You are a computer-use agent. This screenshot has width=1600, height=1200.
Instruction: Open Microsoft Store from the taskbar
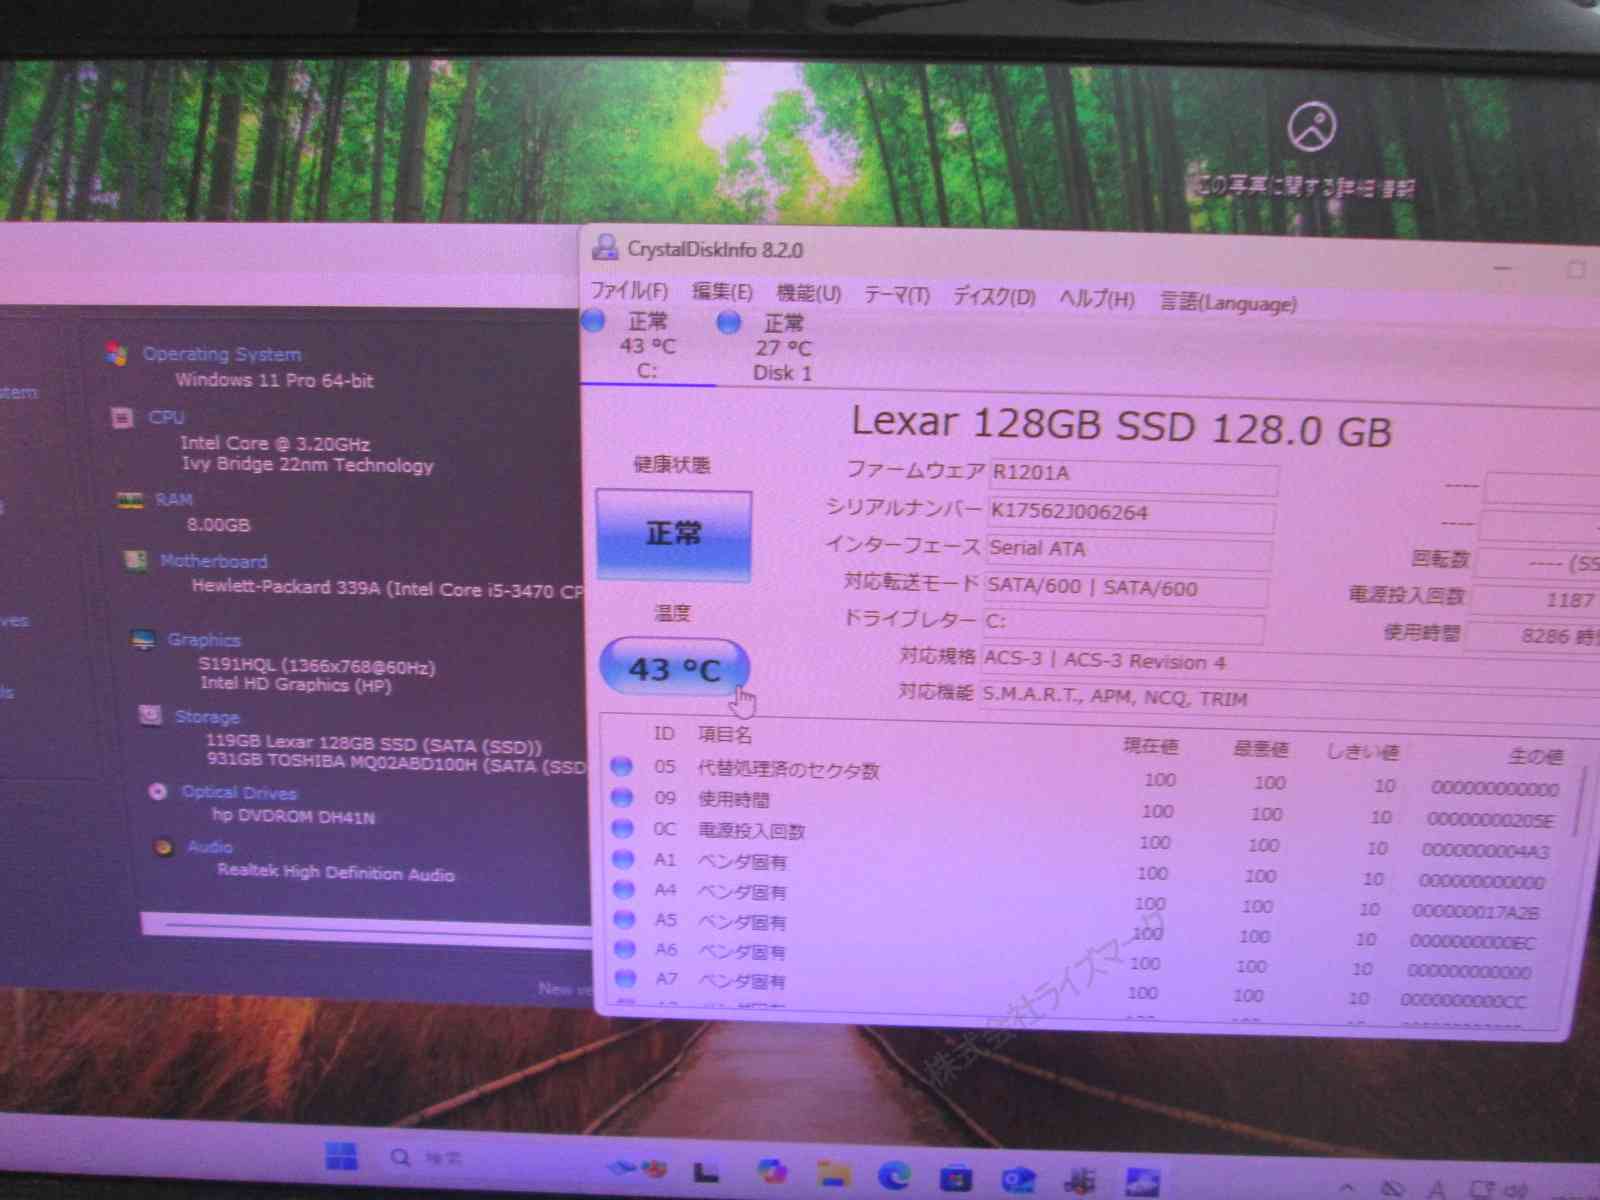955,1179
